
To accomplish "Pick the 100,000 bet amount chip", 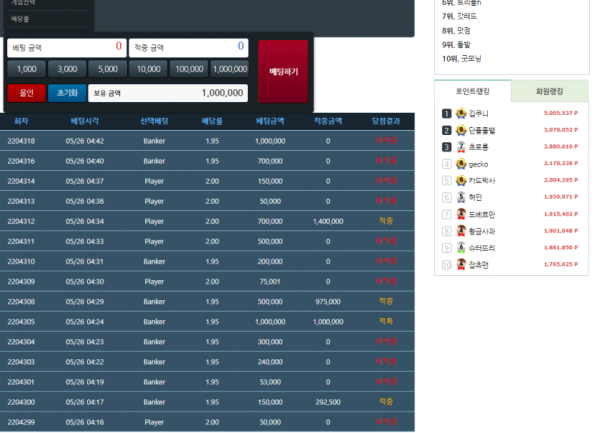I will point(188,69).
